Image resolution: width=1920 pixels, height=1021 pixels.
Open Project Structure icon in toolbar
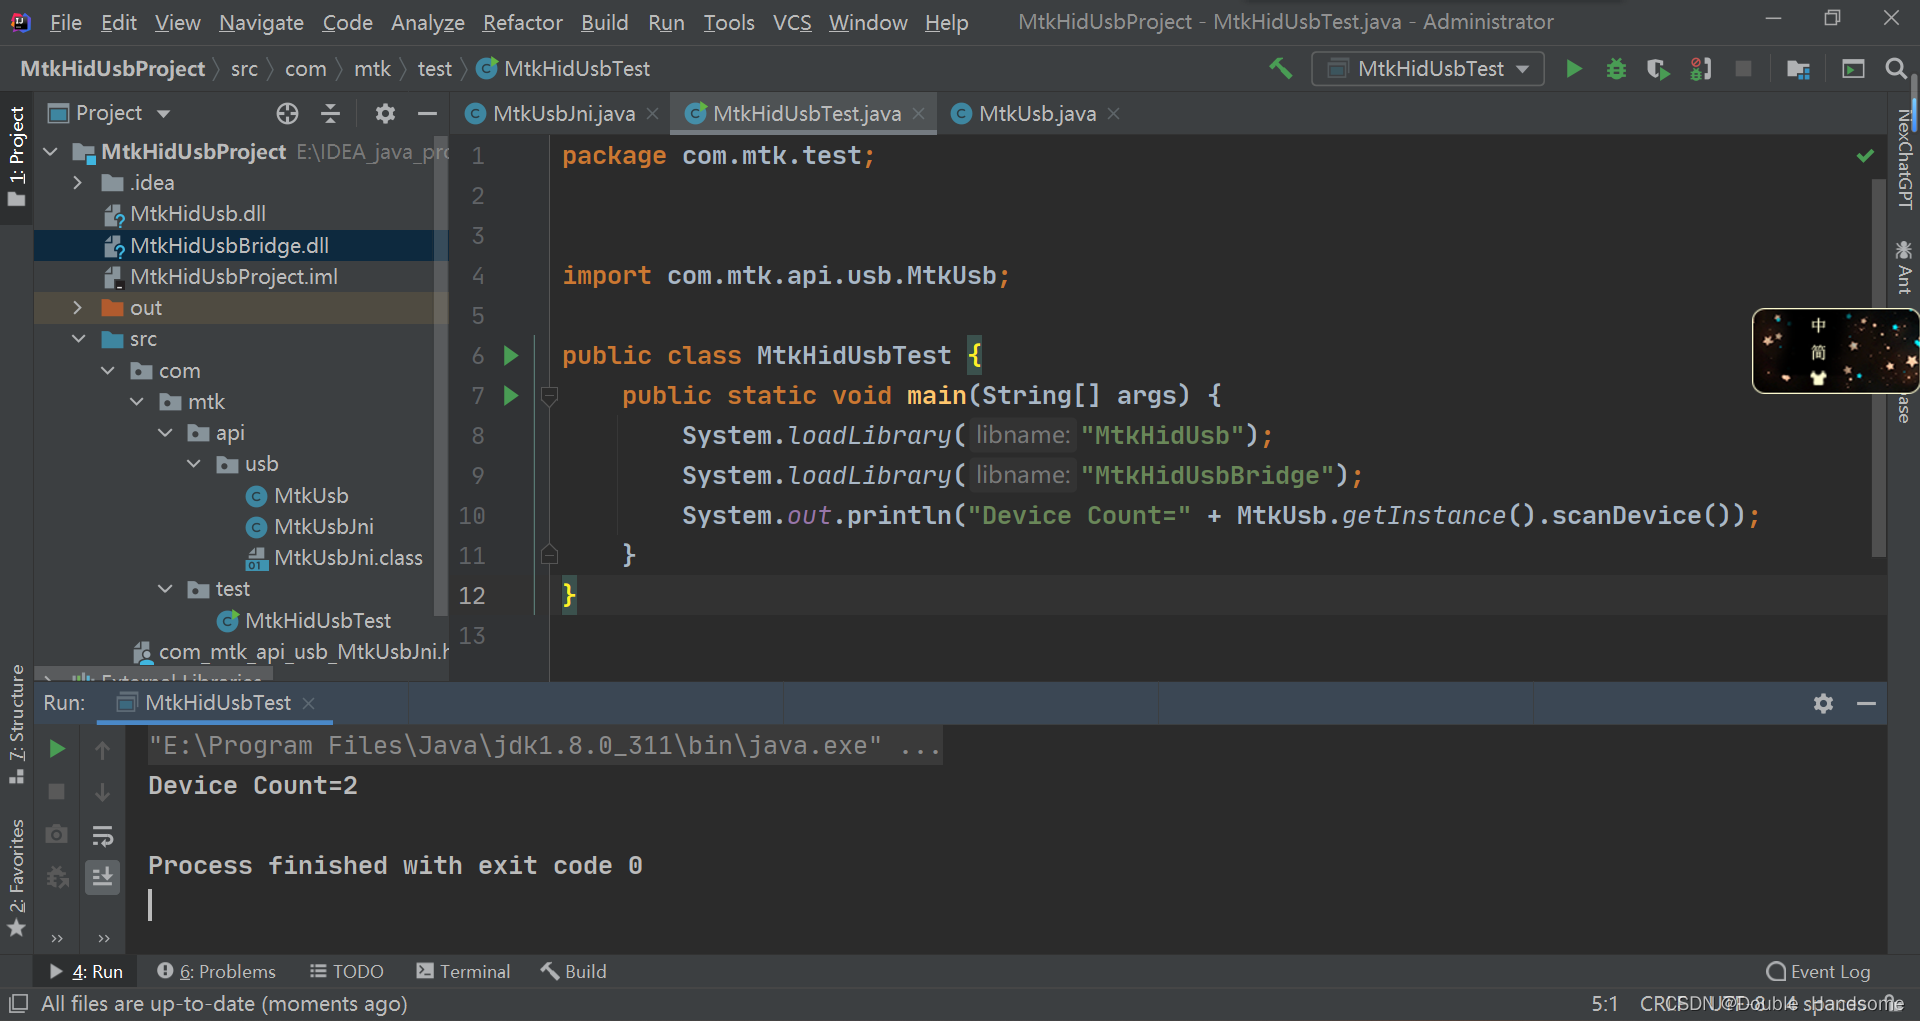pos(1798,69)
